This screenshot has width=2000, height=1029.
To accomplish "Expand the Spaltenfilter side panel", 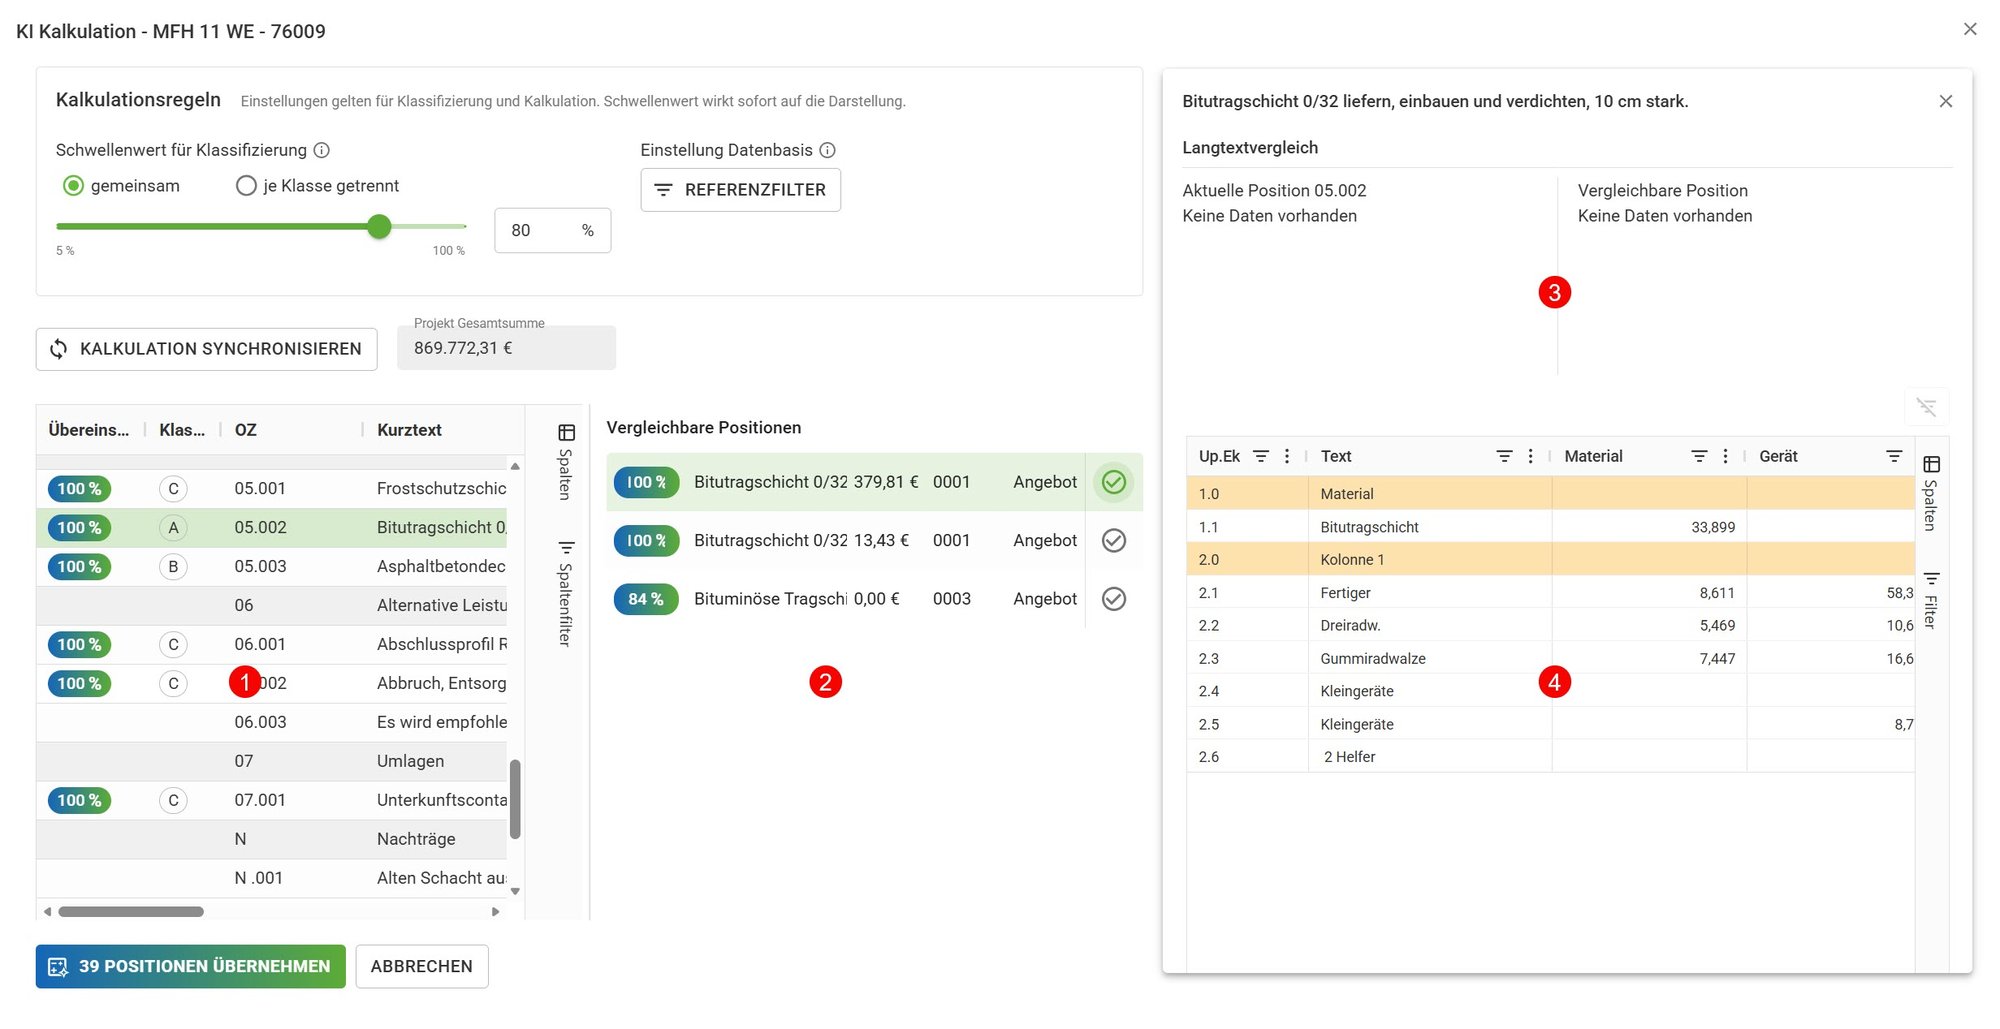I will (x=566, y=593).
